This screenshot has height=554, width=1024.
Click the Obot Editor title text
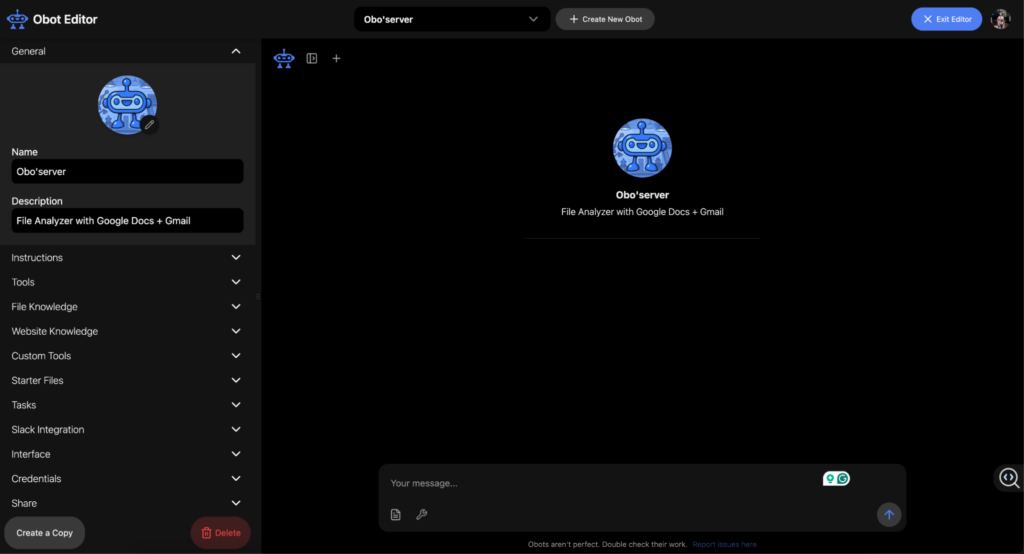[65, 20]
